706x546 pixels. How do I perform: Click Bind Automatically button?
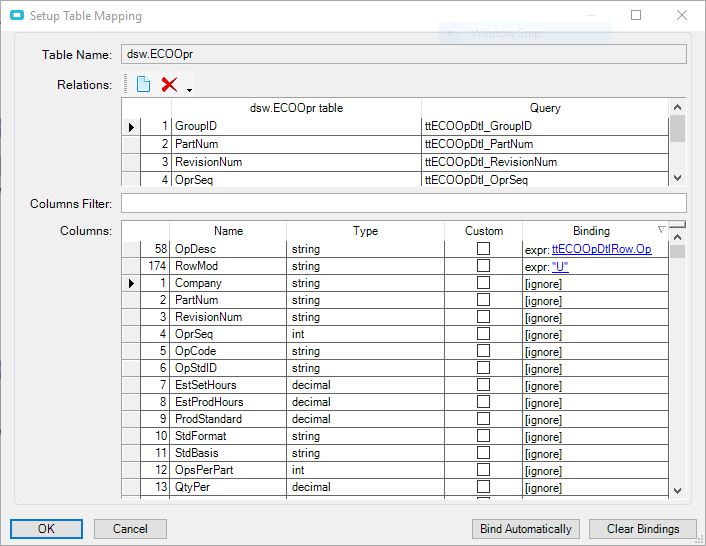[x=525, y=529]
